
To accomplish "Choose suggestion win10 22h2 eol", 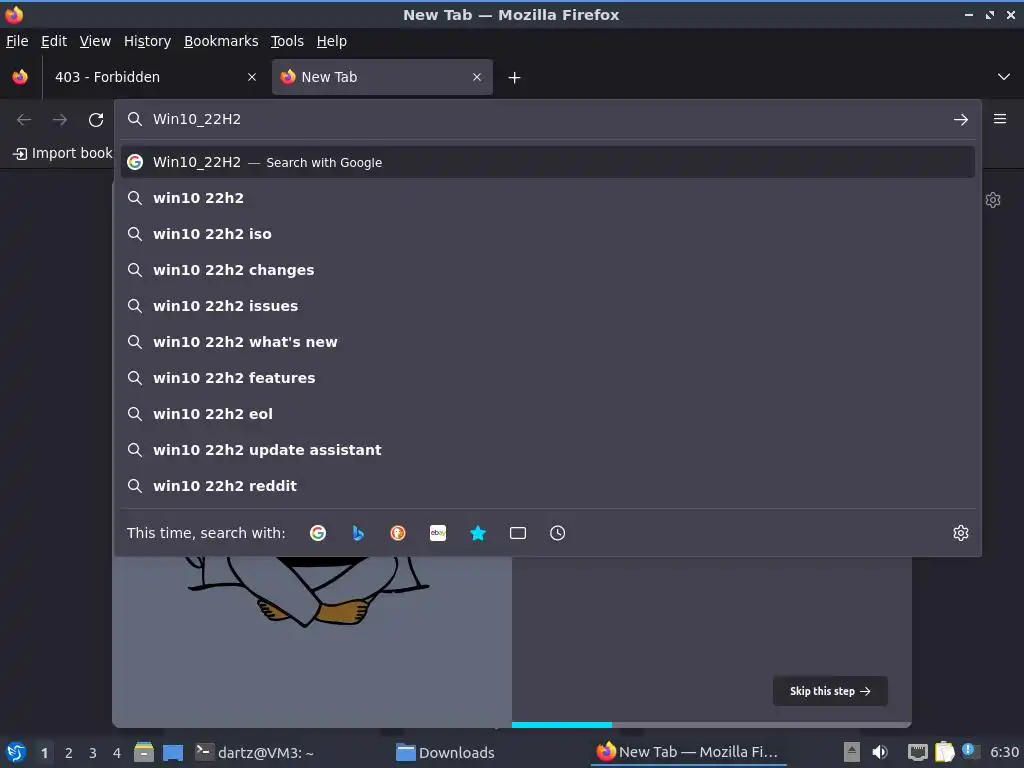I will pyautogui.click(x=547, y=413).
